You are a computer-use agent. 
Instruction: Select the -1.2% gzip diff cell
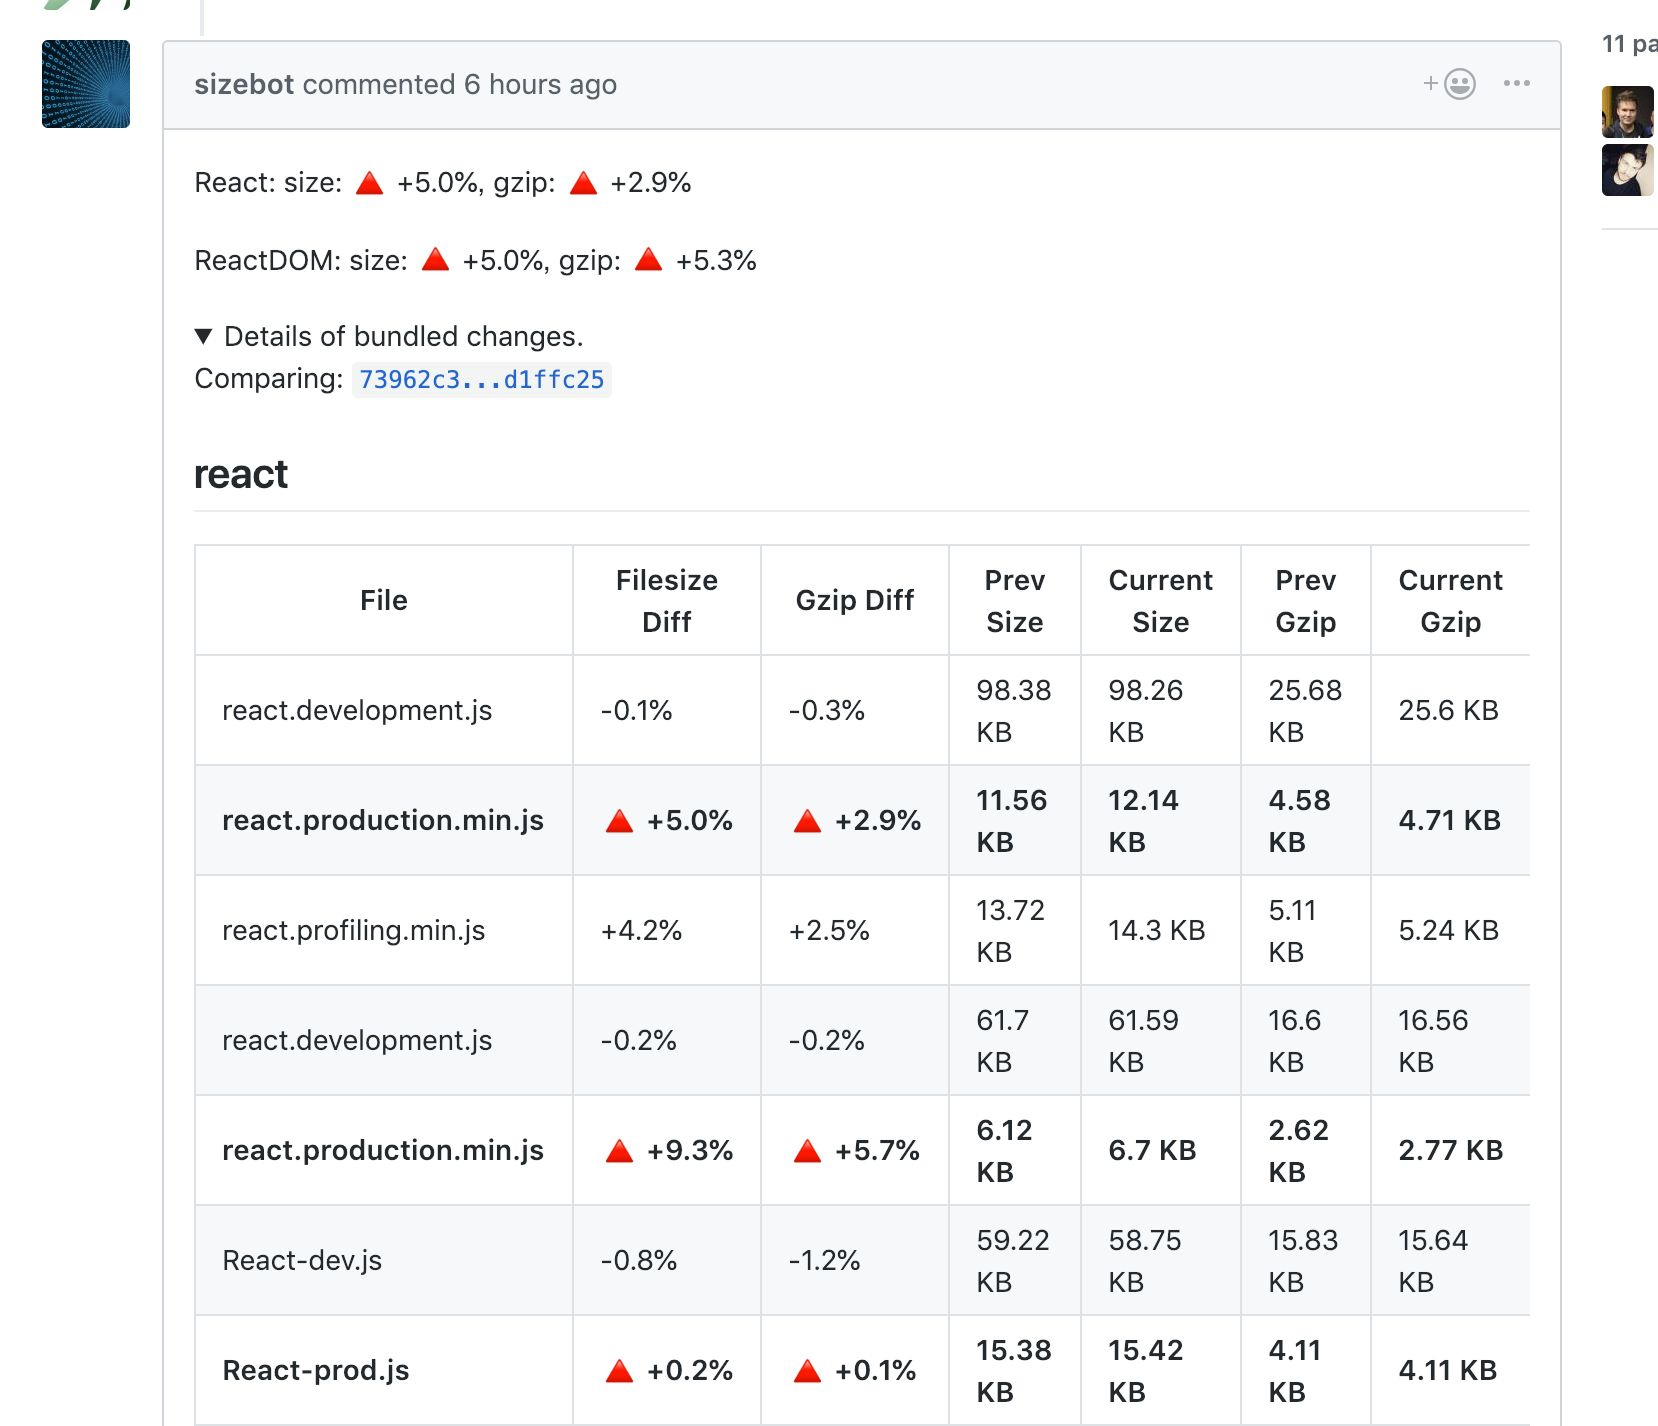855,1260
